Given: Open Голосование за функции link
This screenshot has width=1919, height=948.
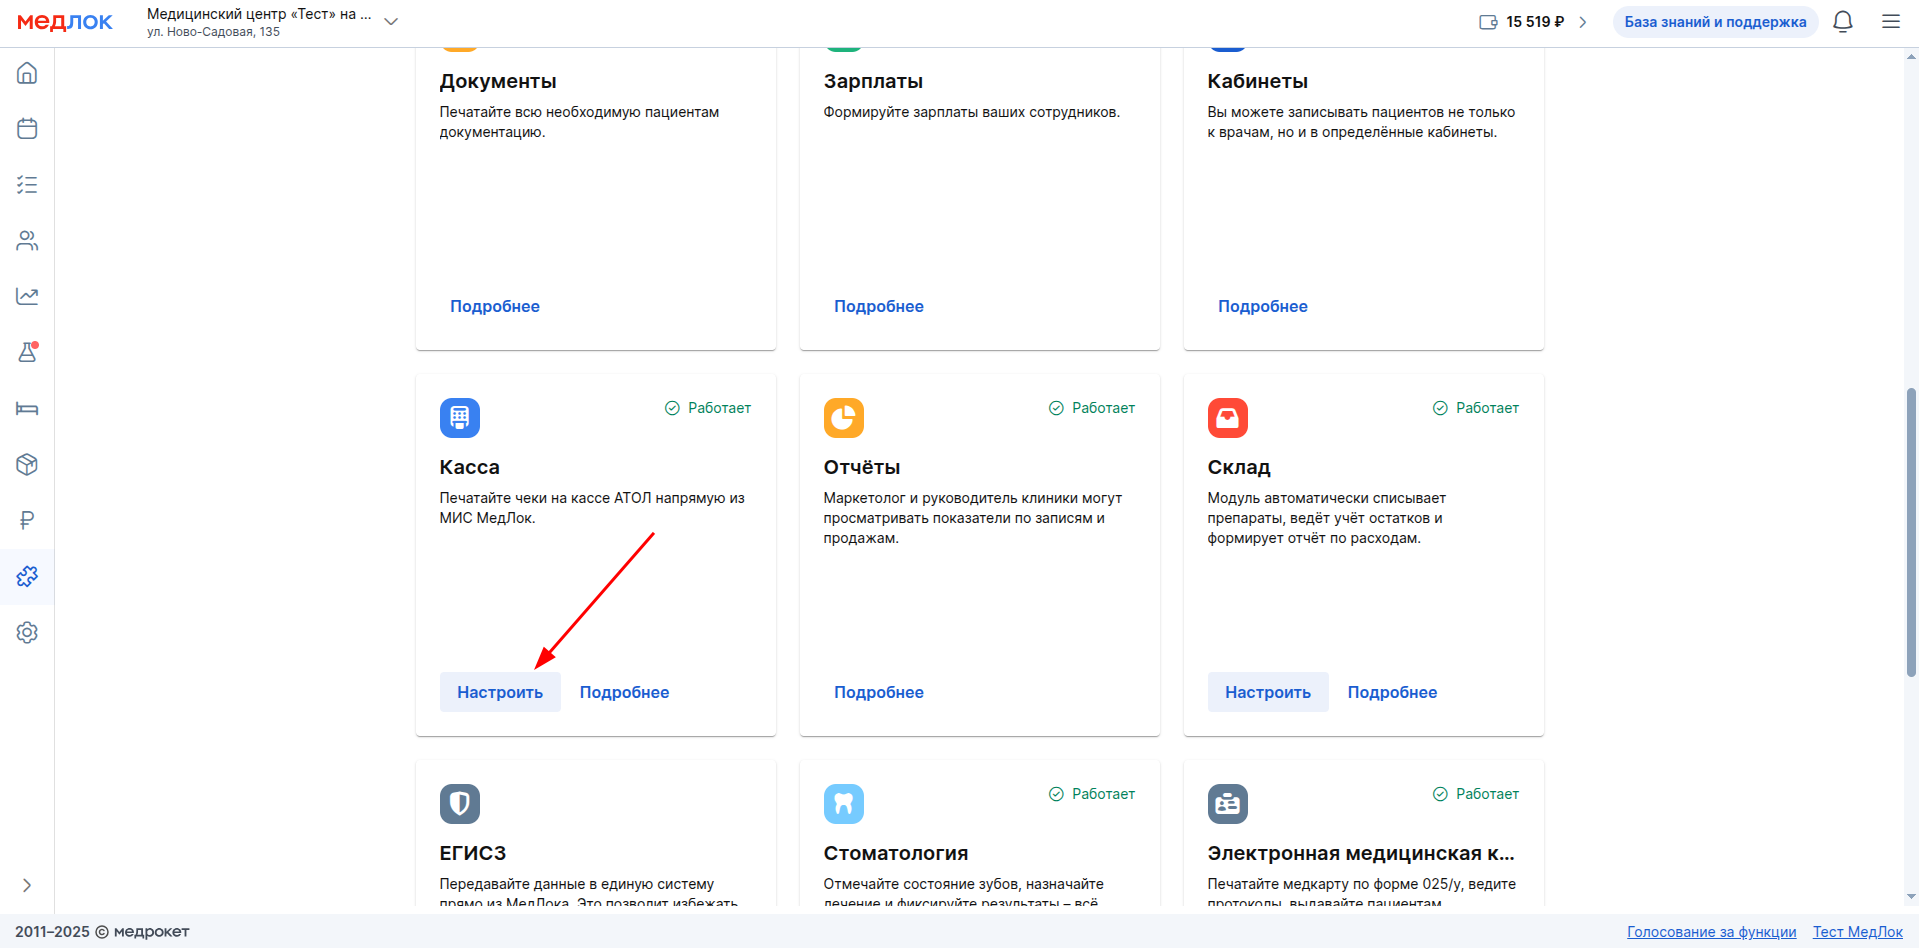Looking at the screenshot, I should point(1711,932).
